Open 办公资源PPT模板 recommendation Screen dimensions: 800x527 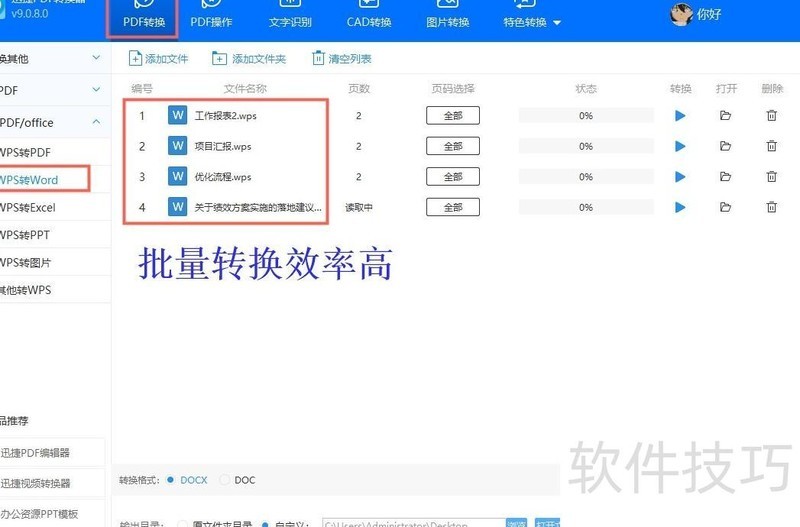click(x=51, y=514)
